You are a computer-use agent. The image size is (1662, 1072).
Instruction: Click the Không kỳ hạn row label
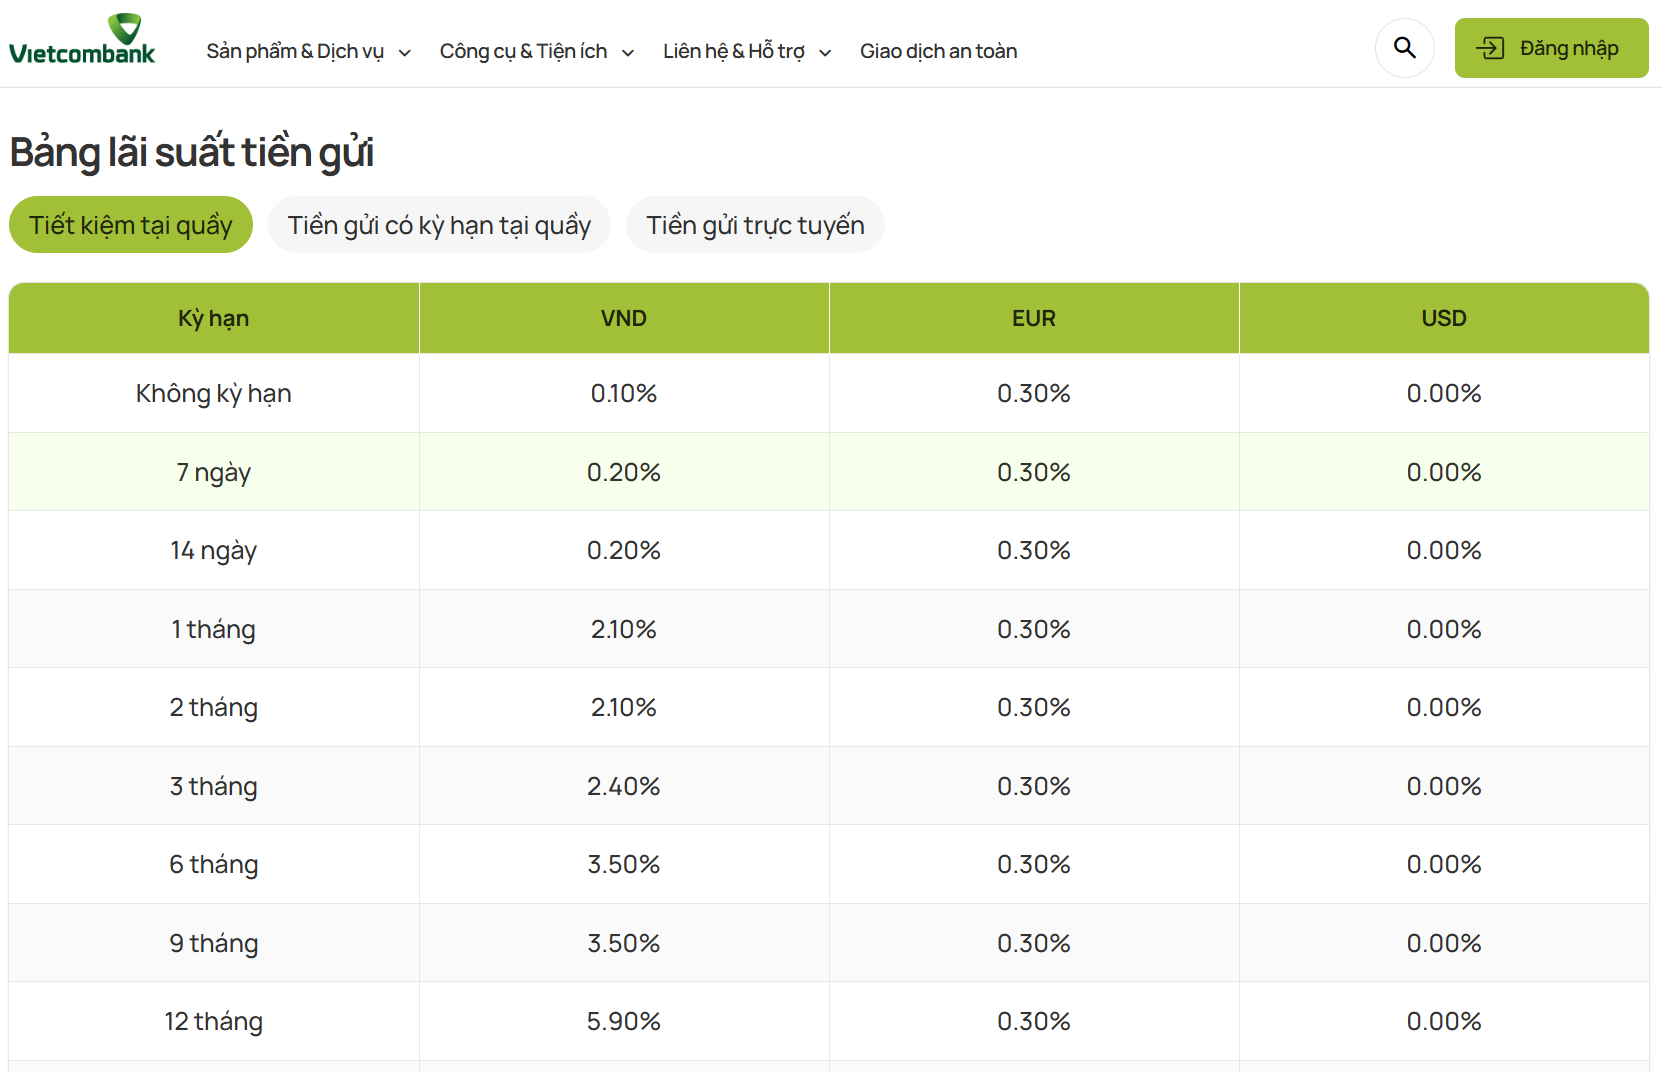pos(214,393)
